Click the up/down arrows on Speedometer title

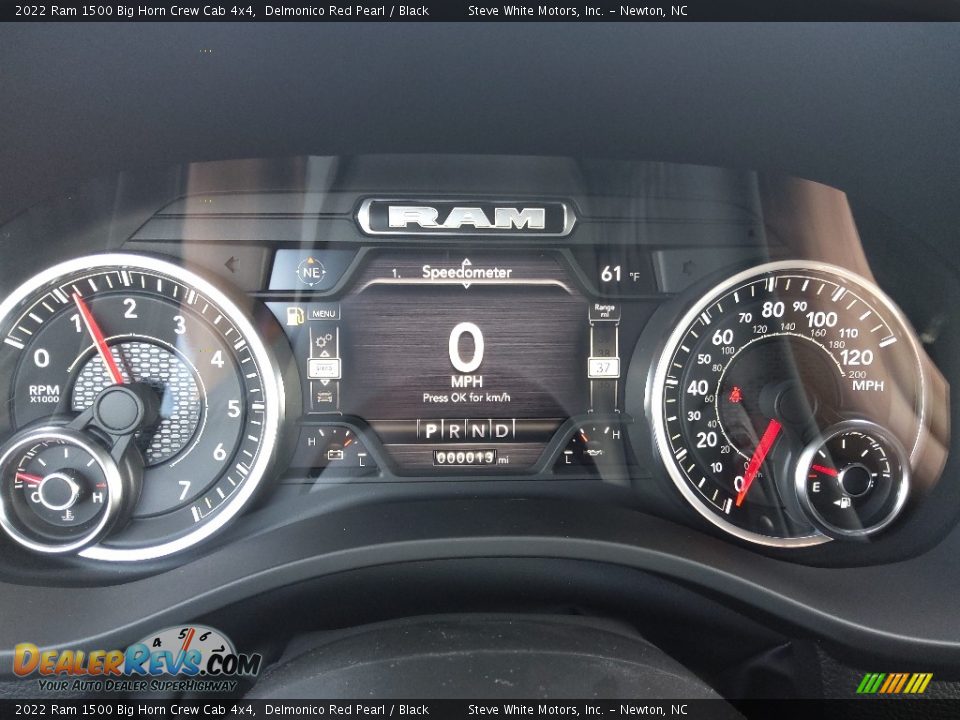click(x=466, y=272)
